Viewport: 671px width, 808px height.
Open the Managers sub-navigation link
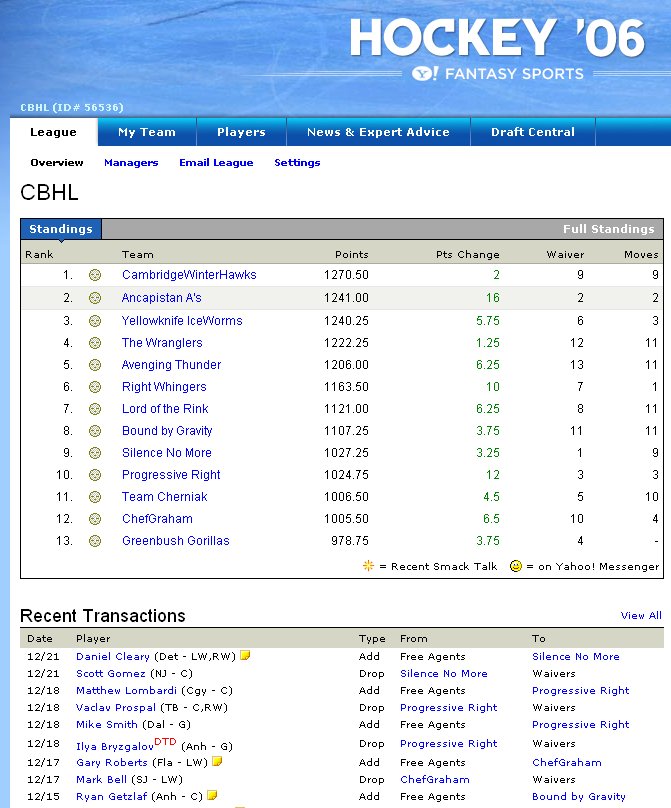point(131,163)
